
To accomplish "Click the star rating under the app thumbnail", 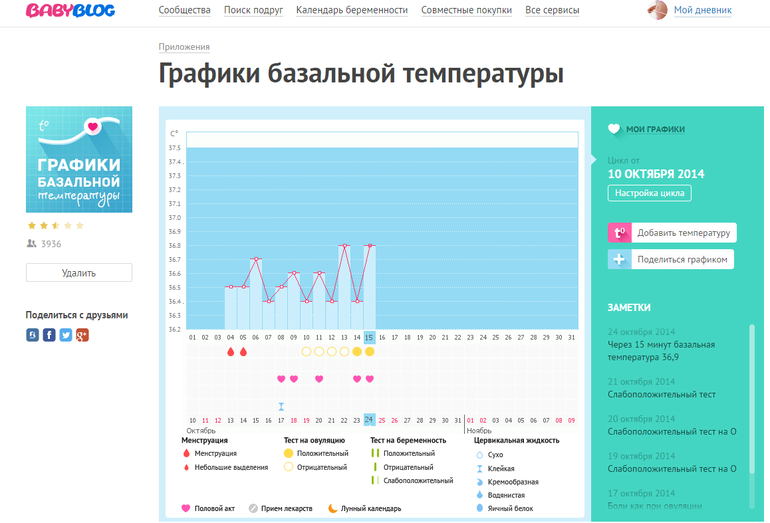I will tap(55, 226).
